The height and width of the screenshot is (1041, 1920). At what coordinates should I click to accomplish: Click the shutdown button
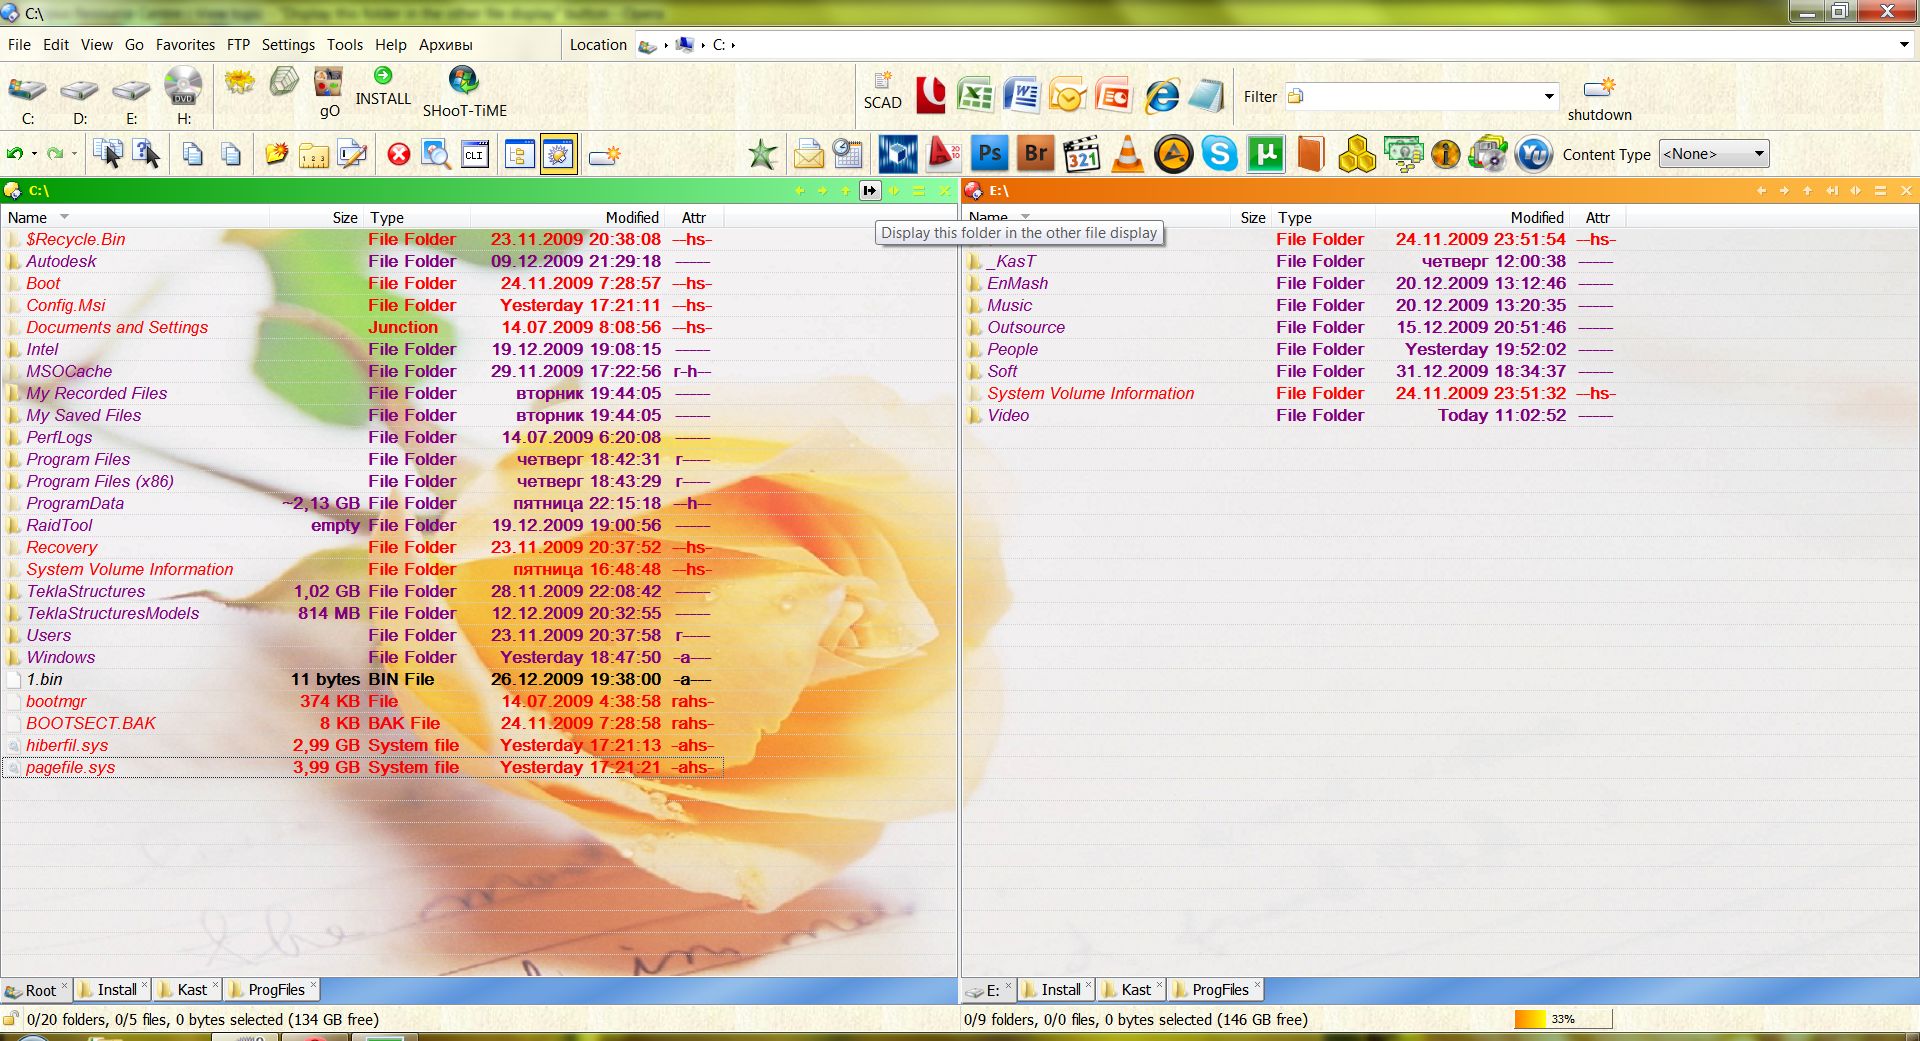1599,97
